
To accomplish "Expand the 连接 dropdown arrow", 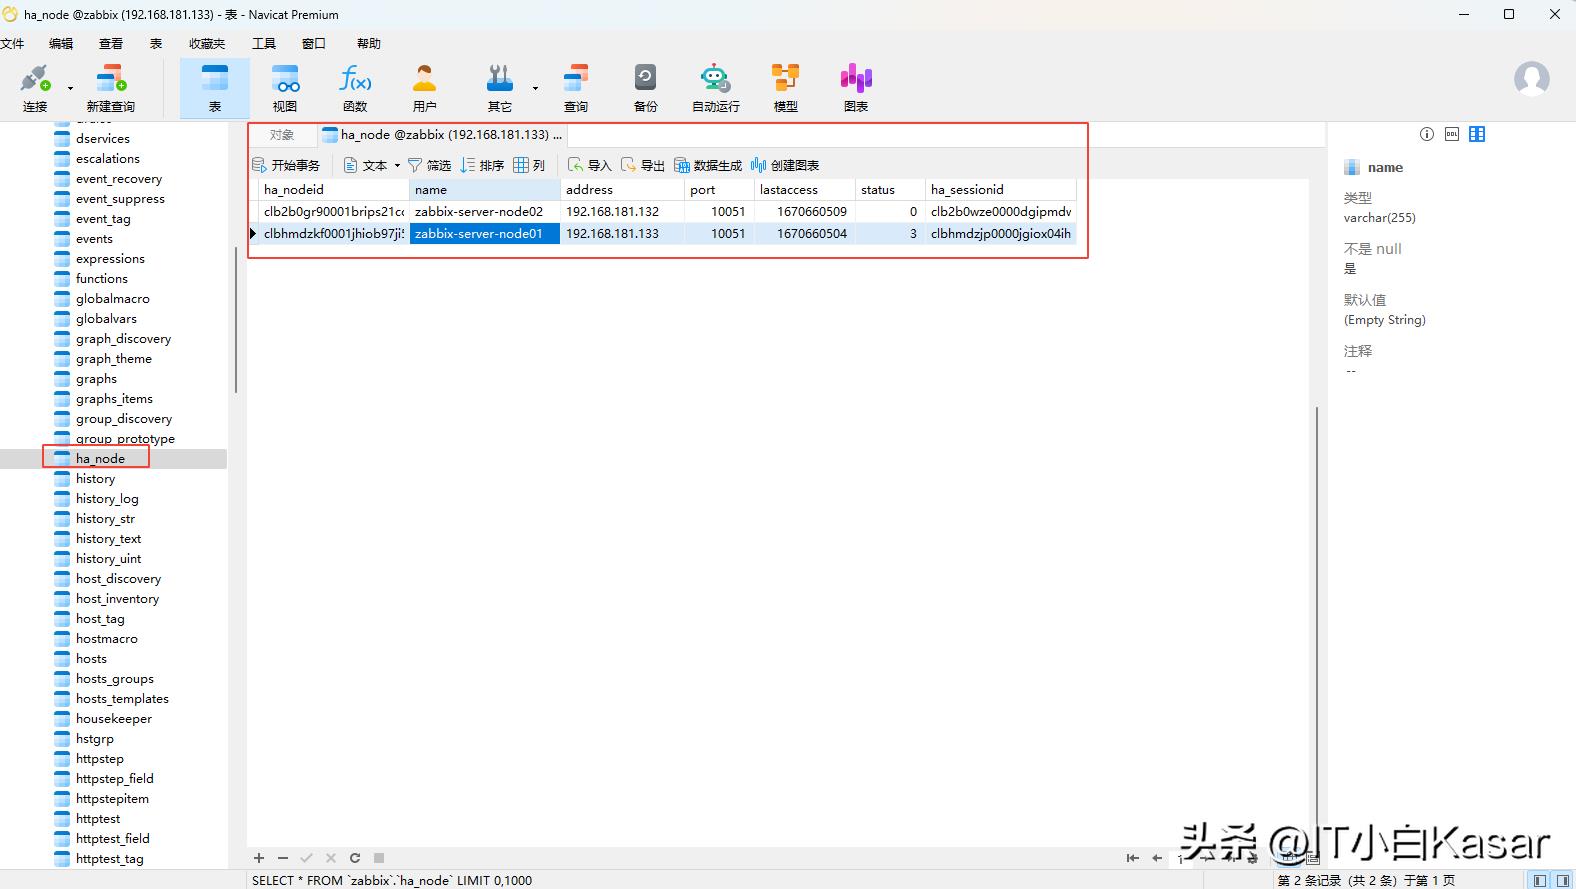I will click(70, 88).
